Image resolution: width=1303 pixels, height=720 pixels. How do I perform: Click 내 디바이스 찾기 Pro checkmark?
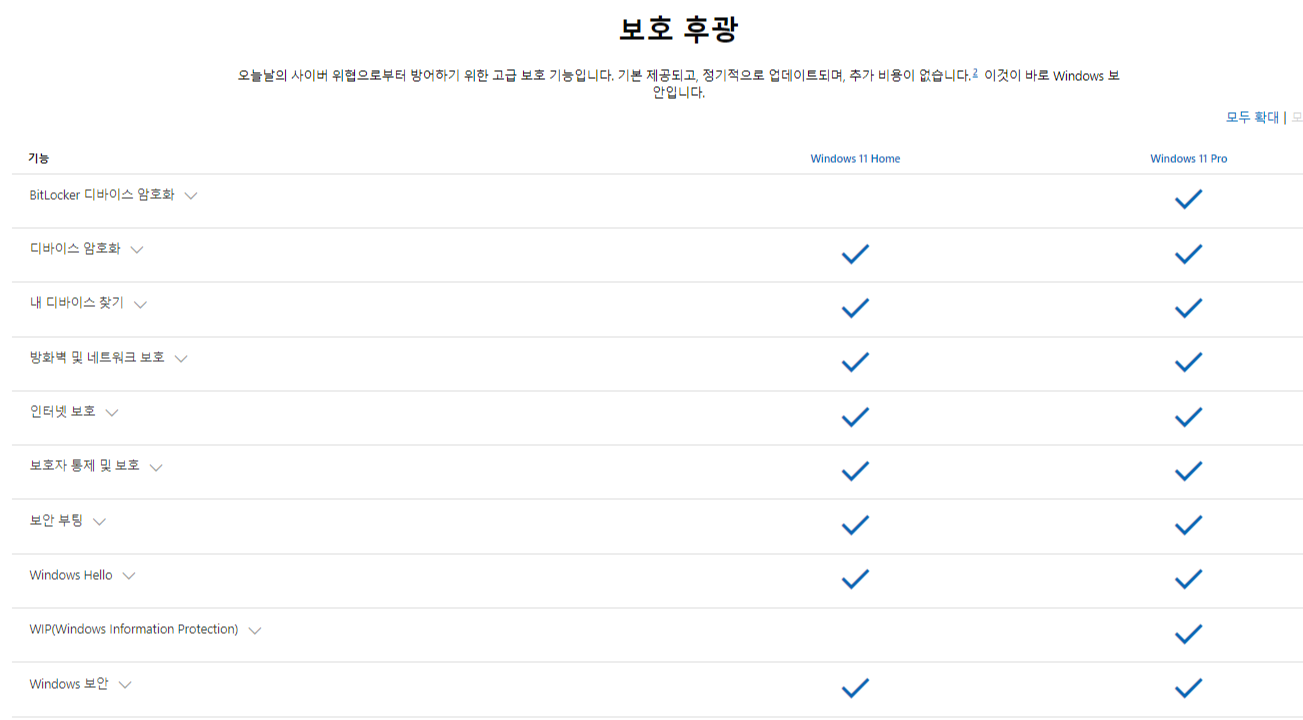tap(1188, 308)
